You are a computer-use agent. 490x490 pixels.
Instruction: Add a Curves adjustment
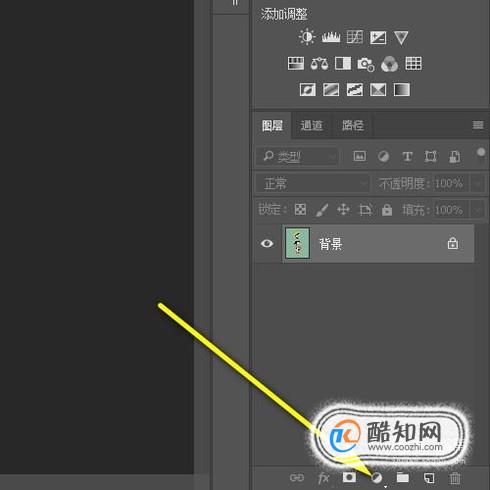click(355, 37)
